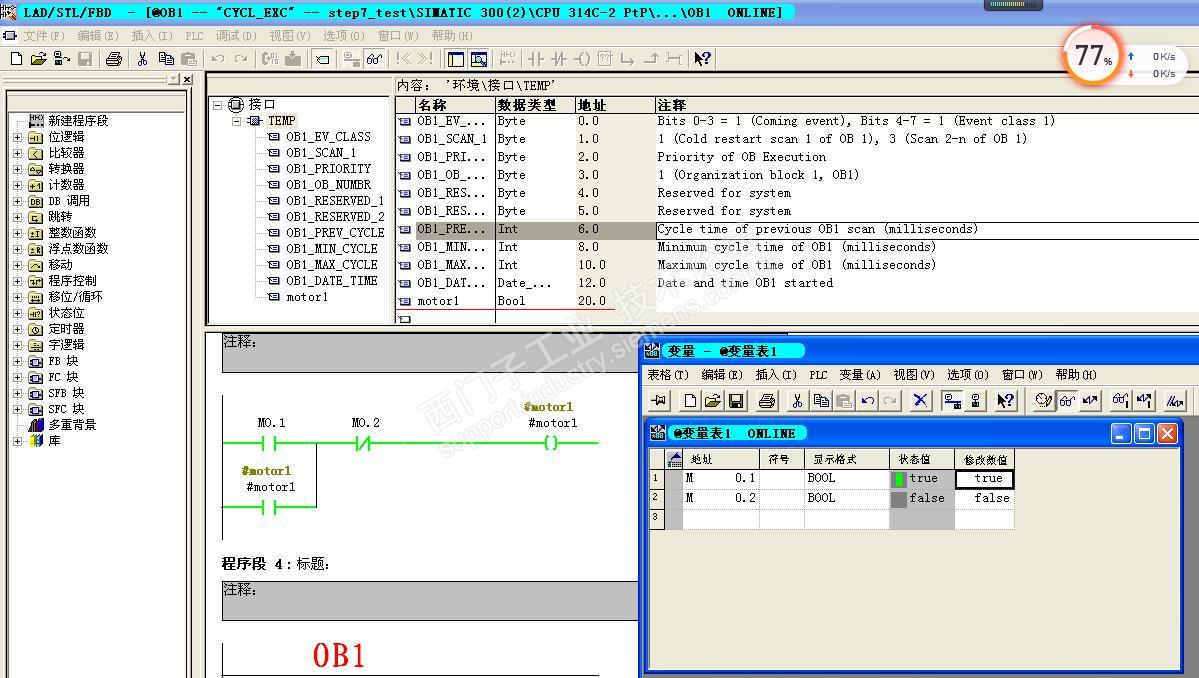Screen dimensions: 1199x678
Task: Open the PLC menu in variable window
Action: click(x=818, y=375)
